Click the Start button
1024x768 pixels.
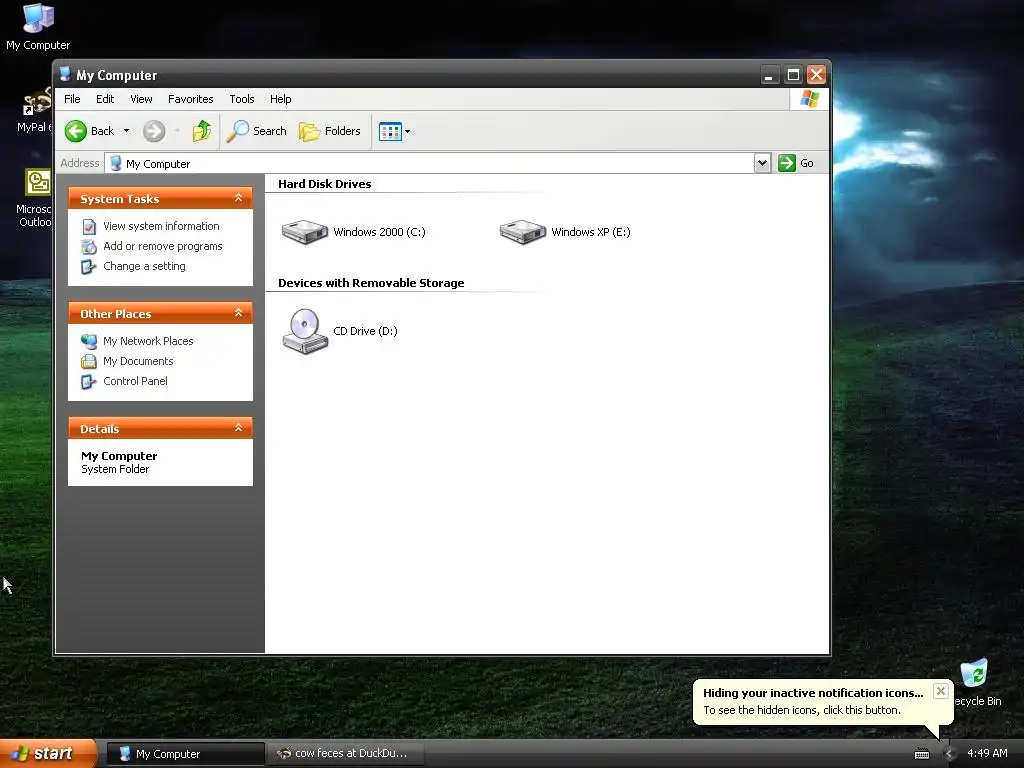(47, 754)
